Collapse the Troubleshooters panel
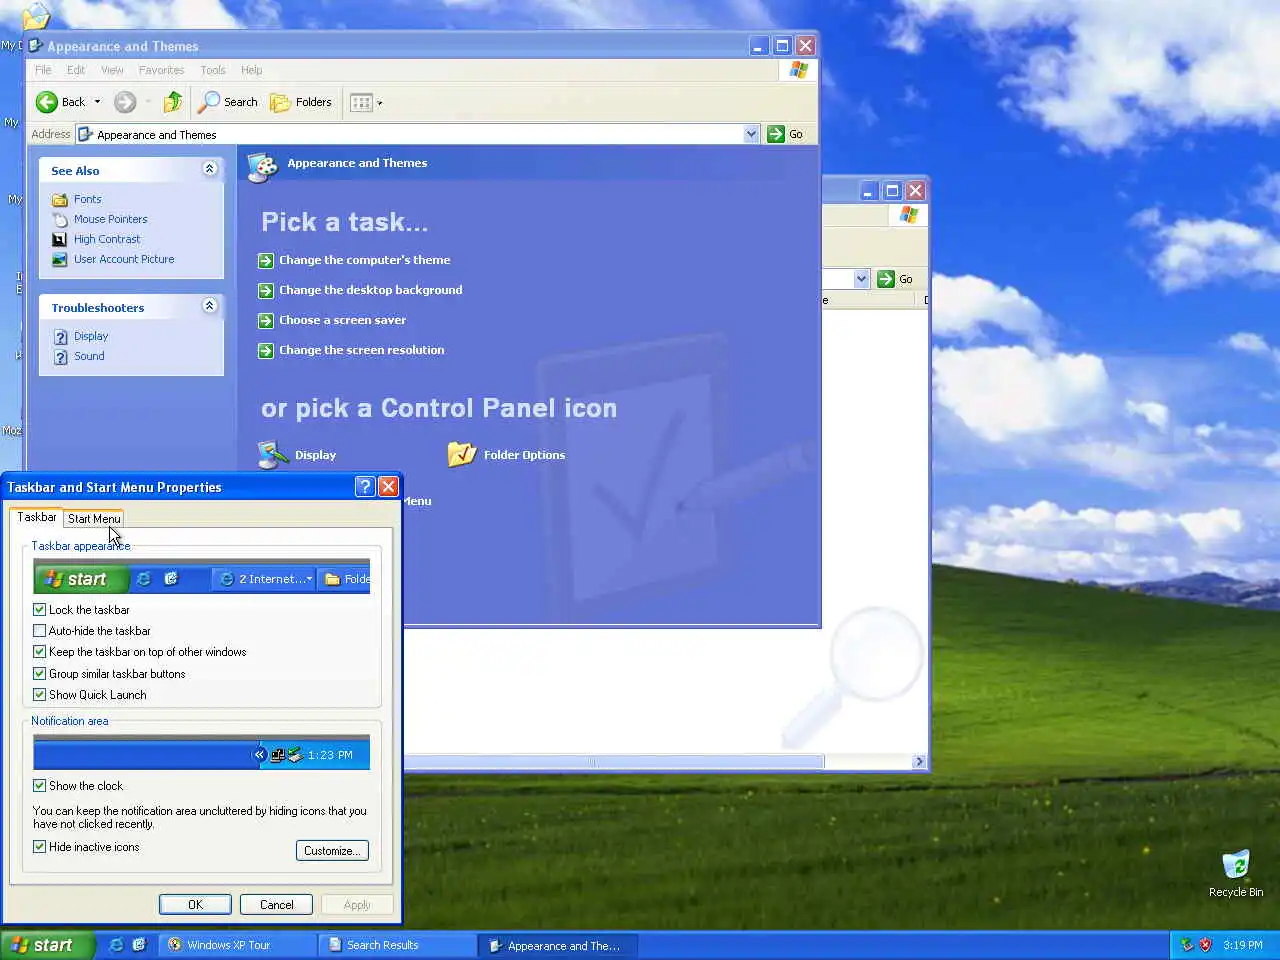Viewport: 1280px width, 960px height. [x=209, y=306]
